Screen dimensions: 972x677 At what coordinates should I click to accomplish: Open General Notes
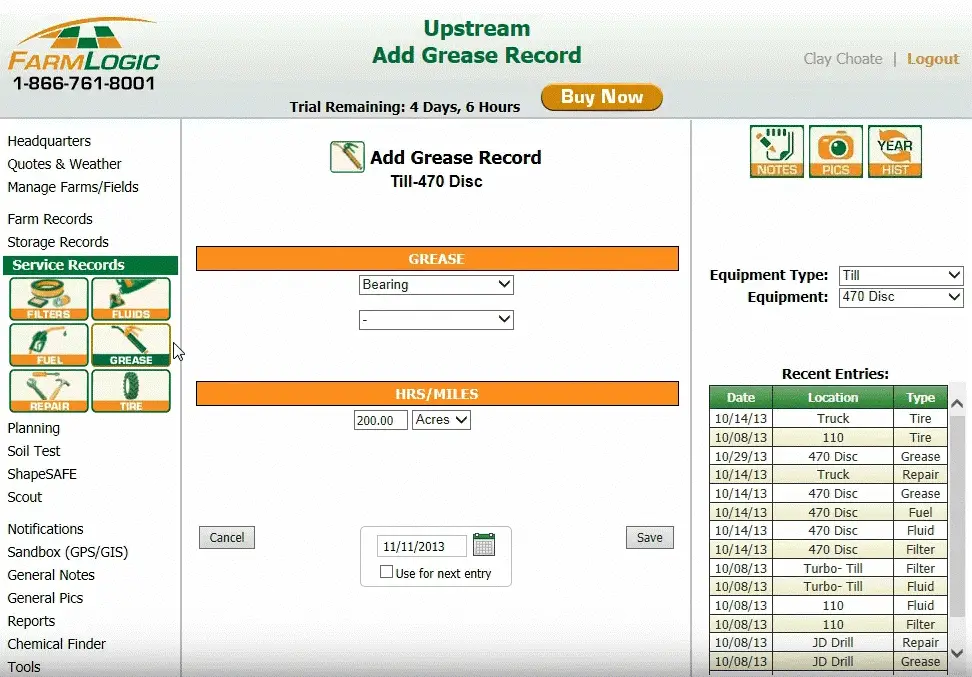pos(51,575)
